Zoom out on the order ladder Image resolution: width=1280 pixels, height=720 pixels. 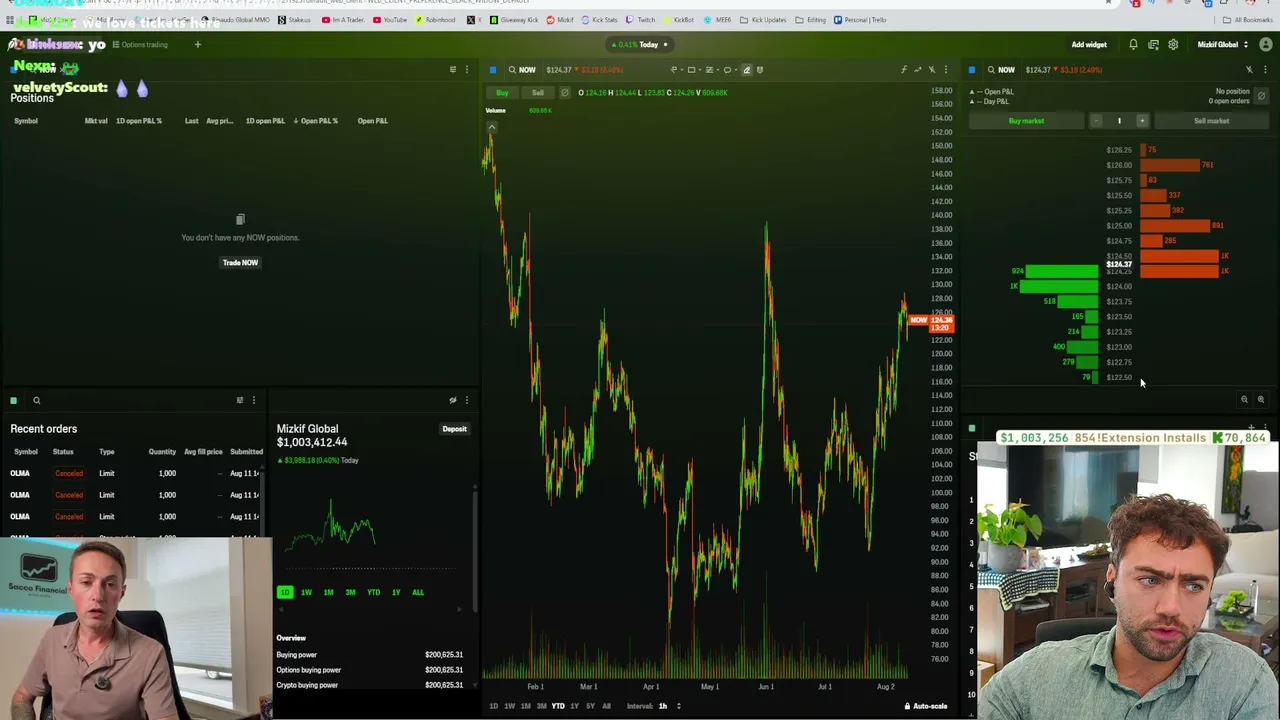click(x=1245, y=399)
